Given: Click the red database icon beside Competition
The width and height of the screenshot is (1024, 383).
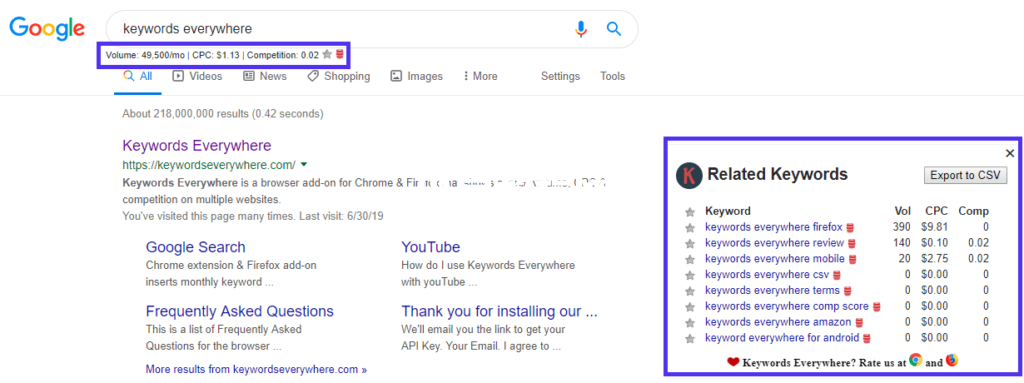Looking at the screenshot, I should (340, 55).
